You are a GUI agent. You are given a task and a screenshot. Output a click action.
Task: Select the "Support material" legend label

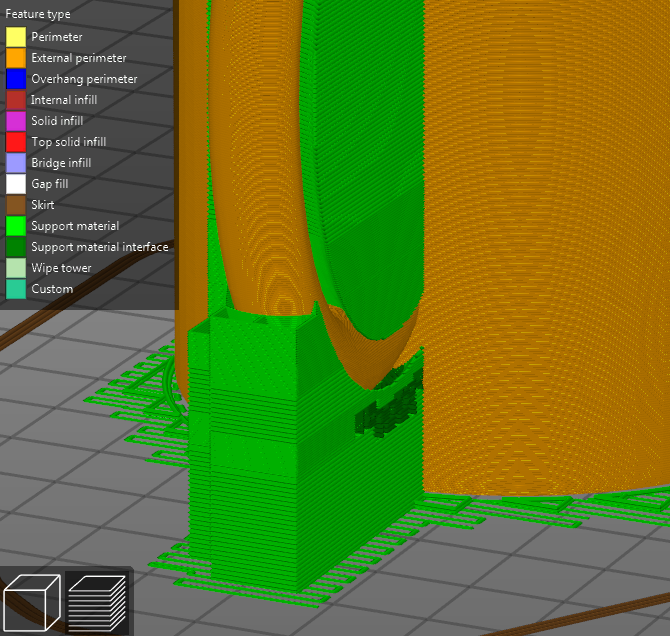point(75,226)
